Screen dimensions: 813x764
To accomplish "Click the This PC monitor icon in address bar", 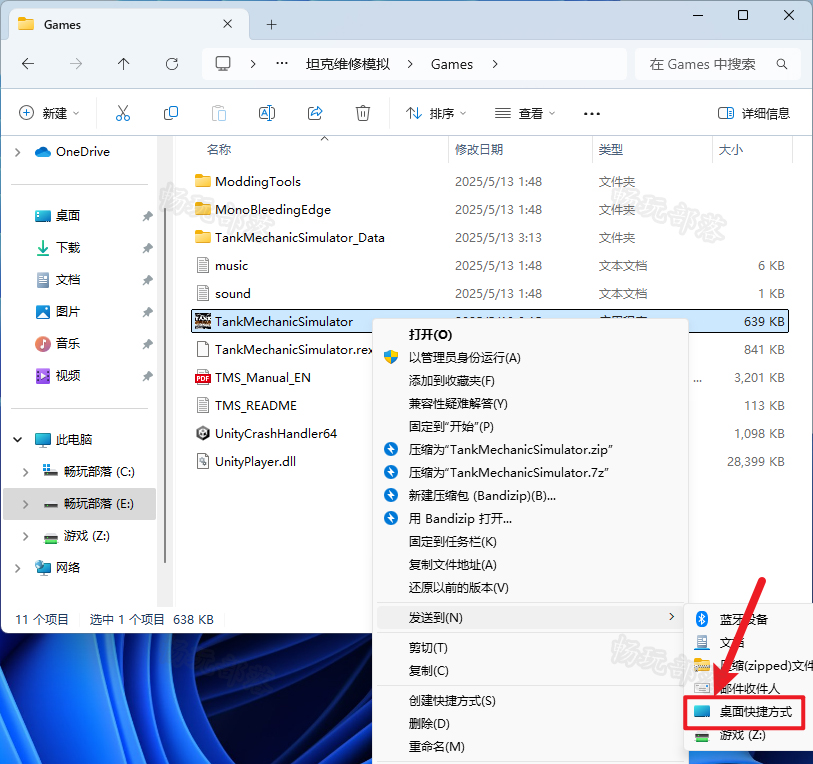I will pyautogui.click(x=223, y=64).
